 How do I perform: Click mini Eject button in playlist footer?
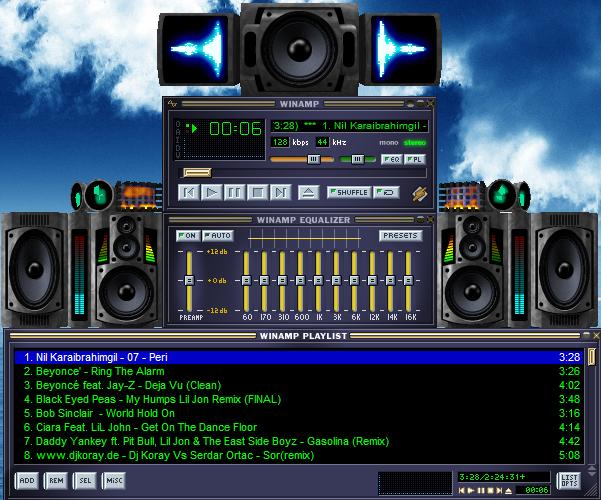pos(509,490)
